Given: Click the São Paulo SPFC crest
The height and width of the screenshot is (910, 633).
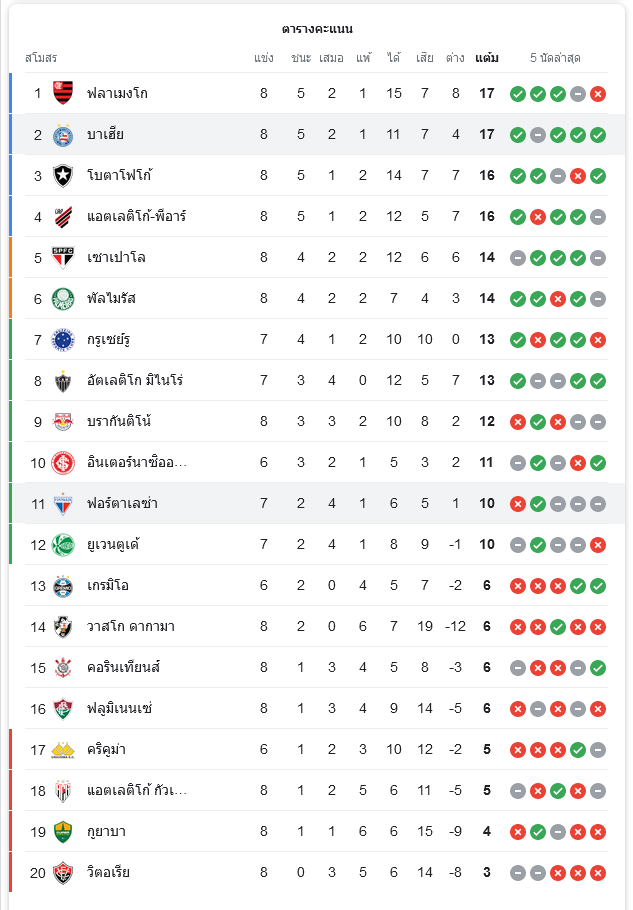Looking at the screenshot, I should pyautogui.click(x=63, y=258).
